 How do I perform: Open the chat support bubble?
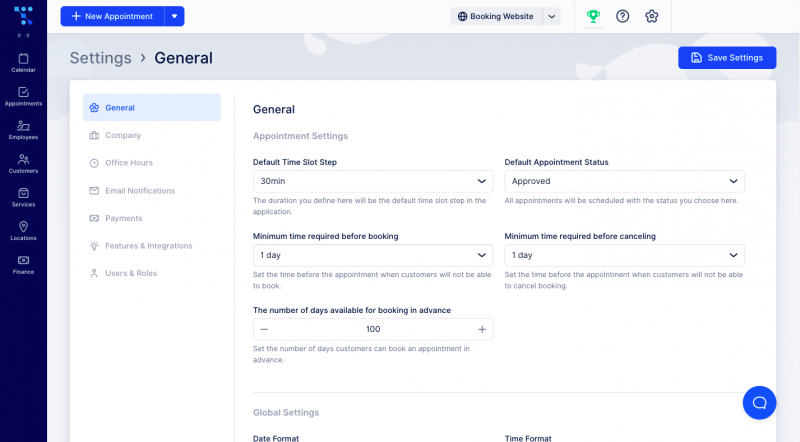click(x=759, y=403)
